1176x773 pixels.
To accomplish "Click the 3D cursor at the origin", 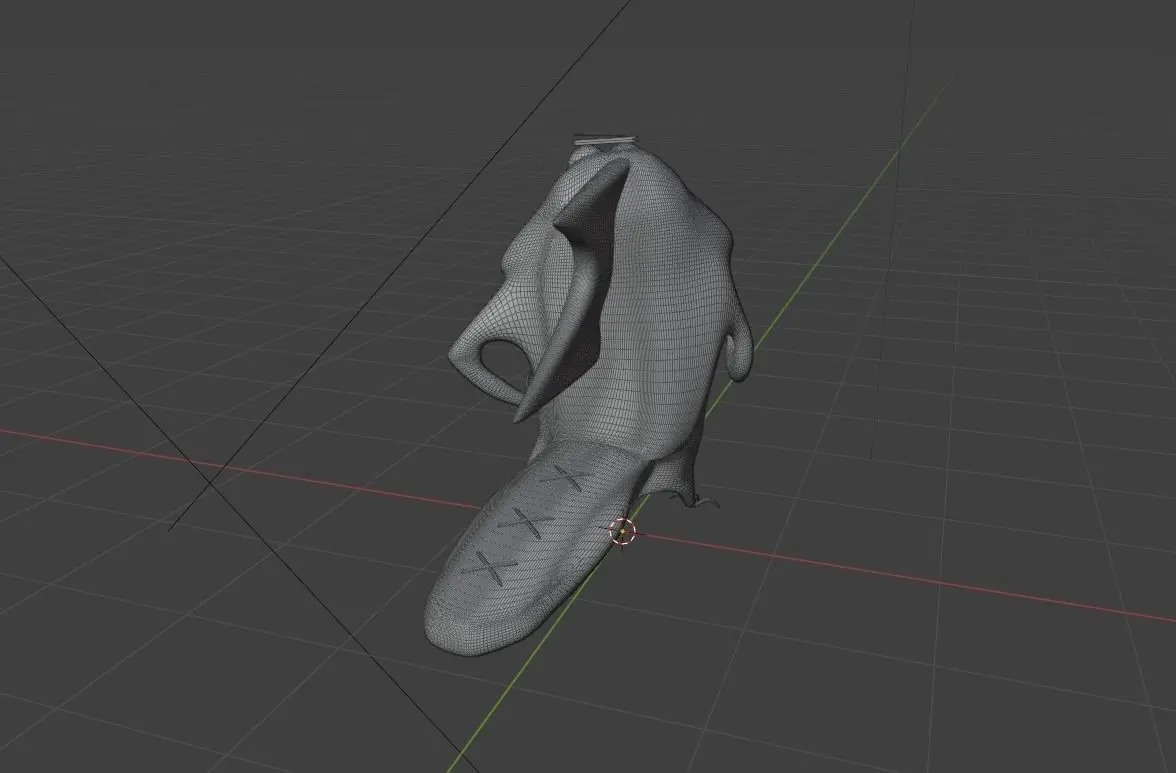I will [x=622, y=531].
